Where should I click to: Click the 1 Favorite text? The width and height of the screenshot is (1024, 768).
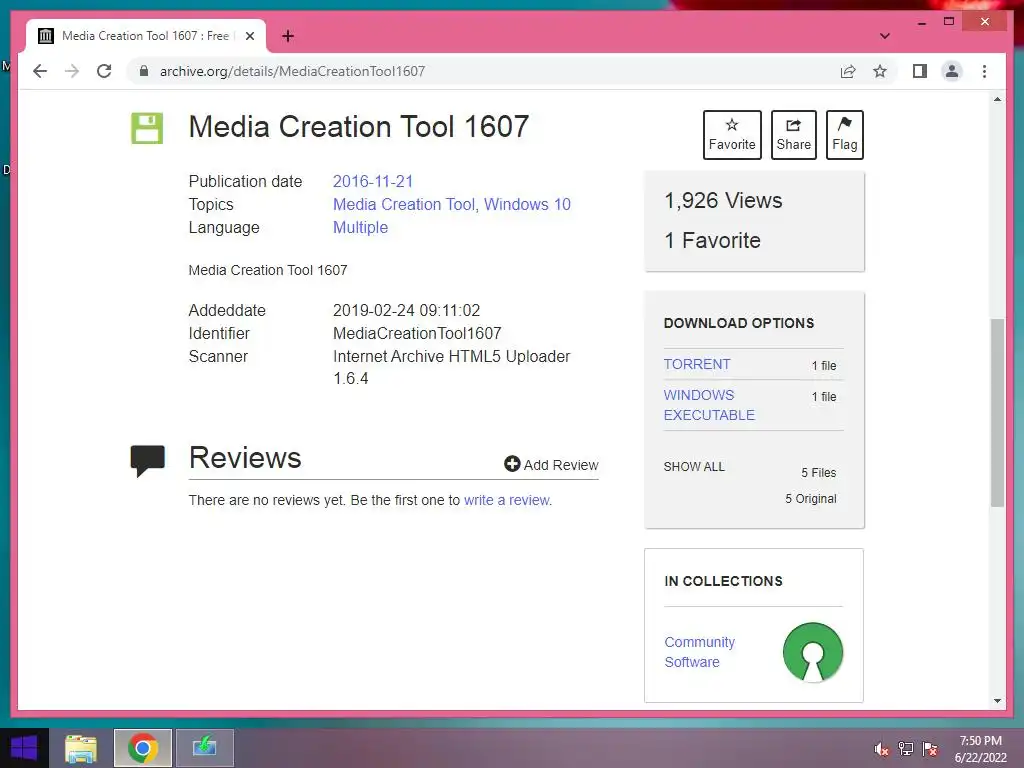tap(712, 240)
